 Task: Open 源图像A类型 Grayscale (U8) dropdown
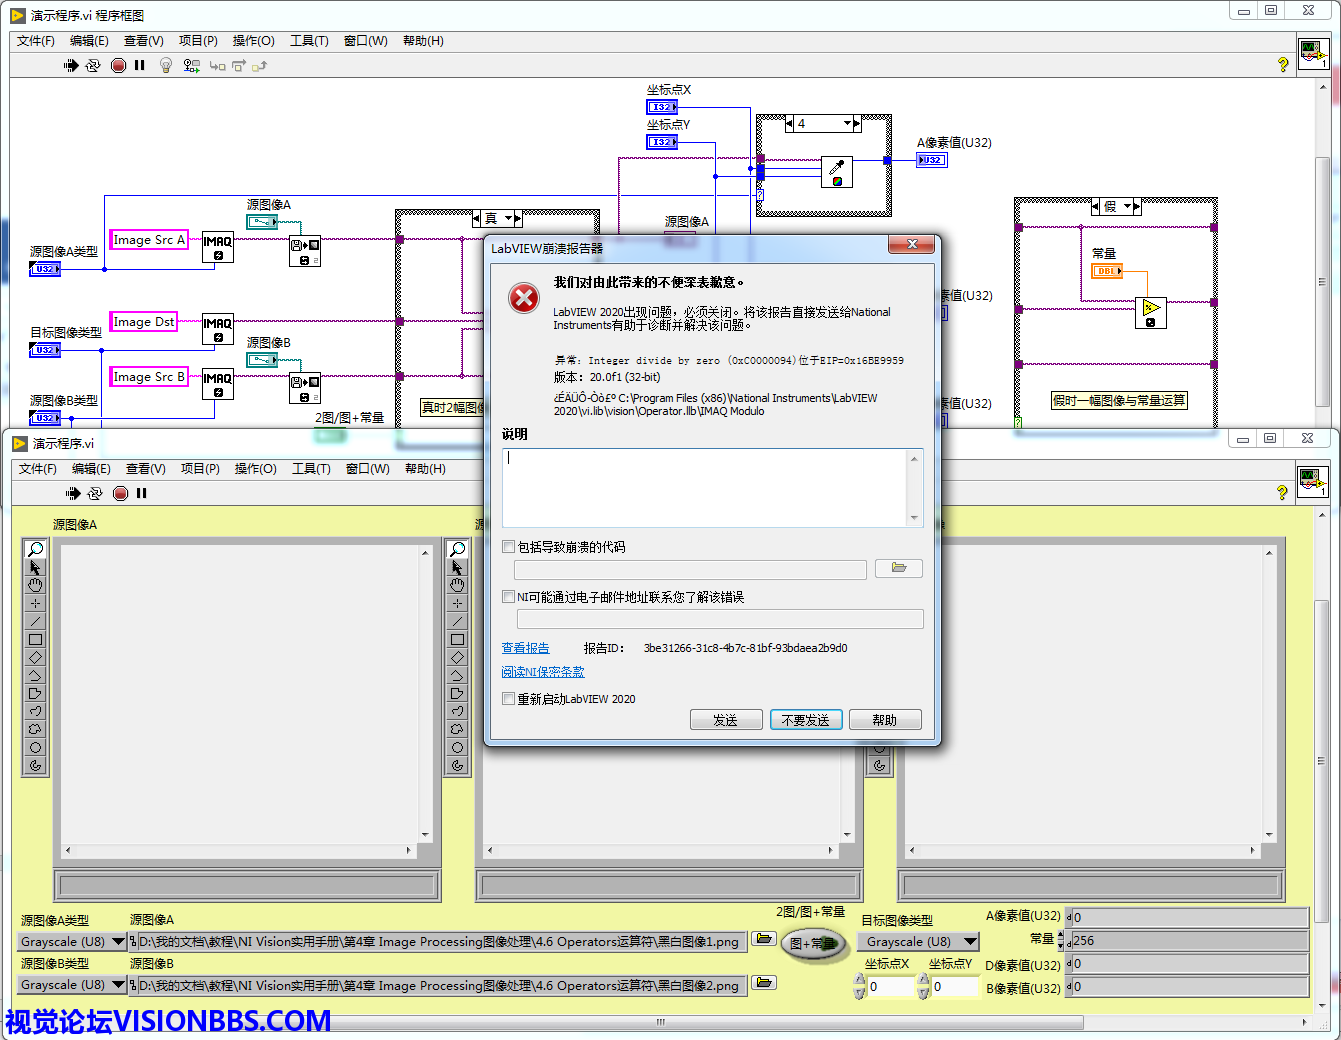(x=72, y=941)
